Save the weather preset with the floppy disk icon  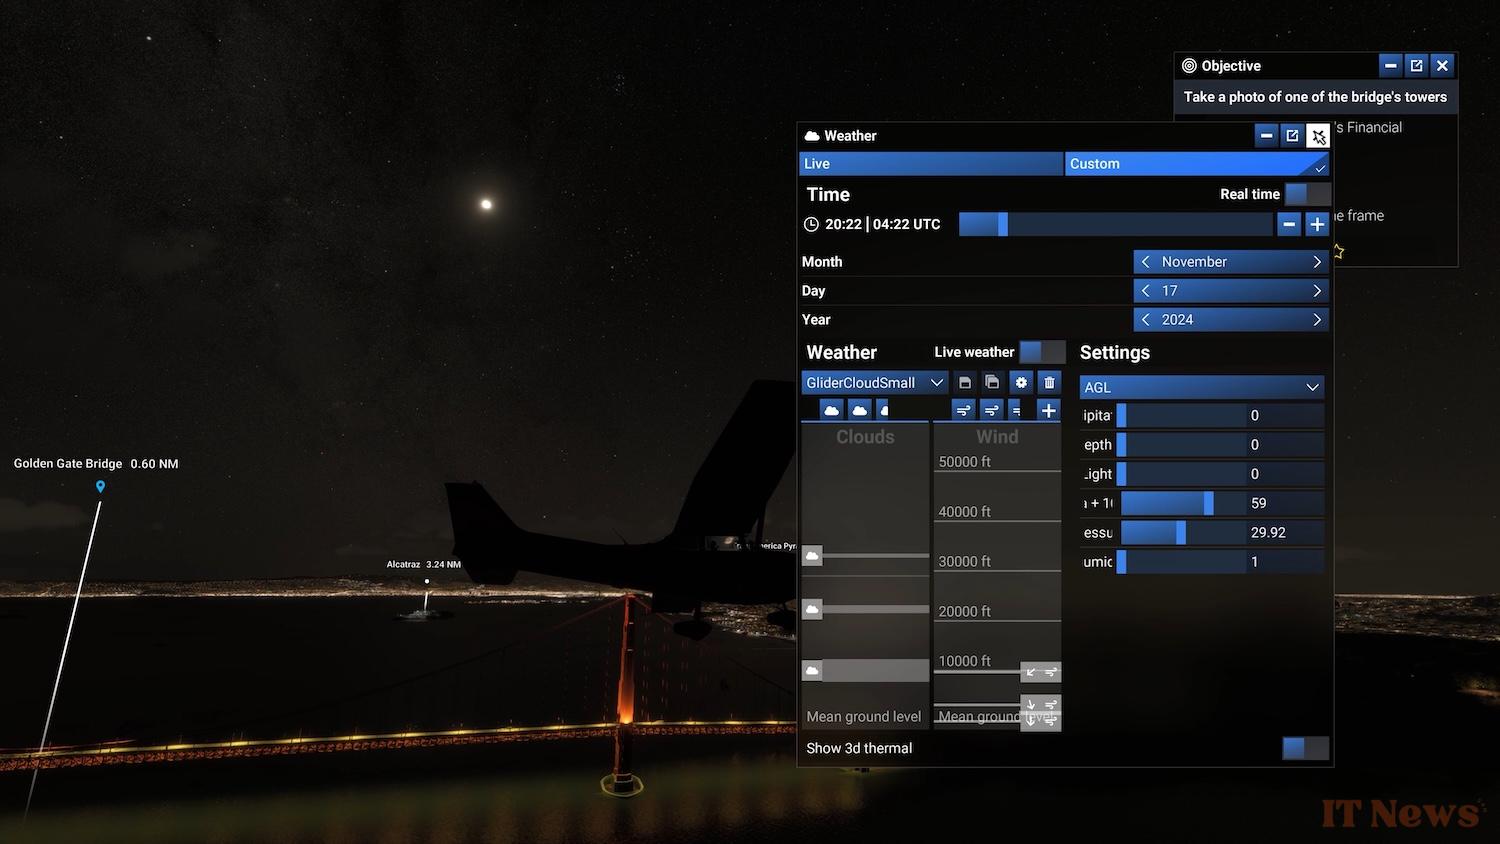click(964, 382)
